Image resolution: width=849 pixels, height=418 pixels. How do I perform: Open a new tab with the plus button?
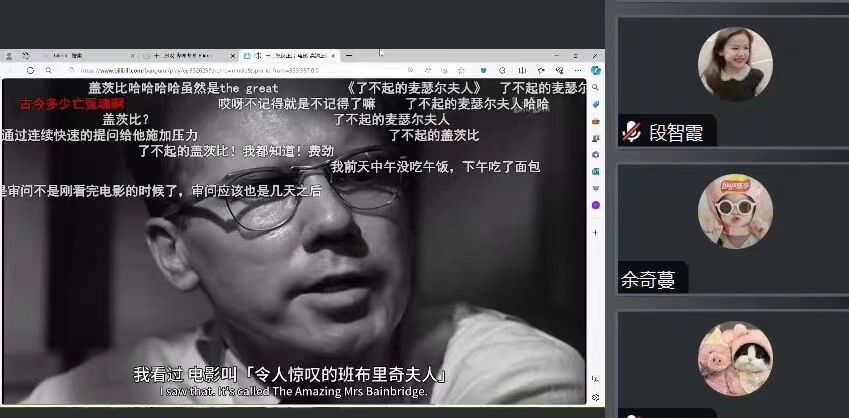click(x=349, y=56)
